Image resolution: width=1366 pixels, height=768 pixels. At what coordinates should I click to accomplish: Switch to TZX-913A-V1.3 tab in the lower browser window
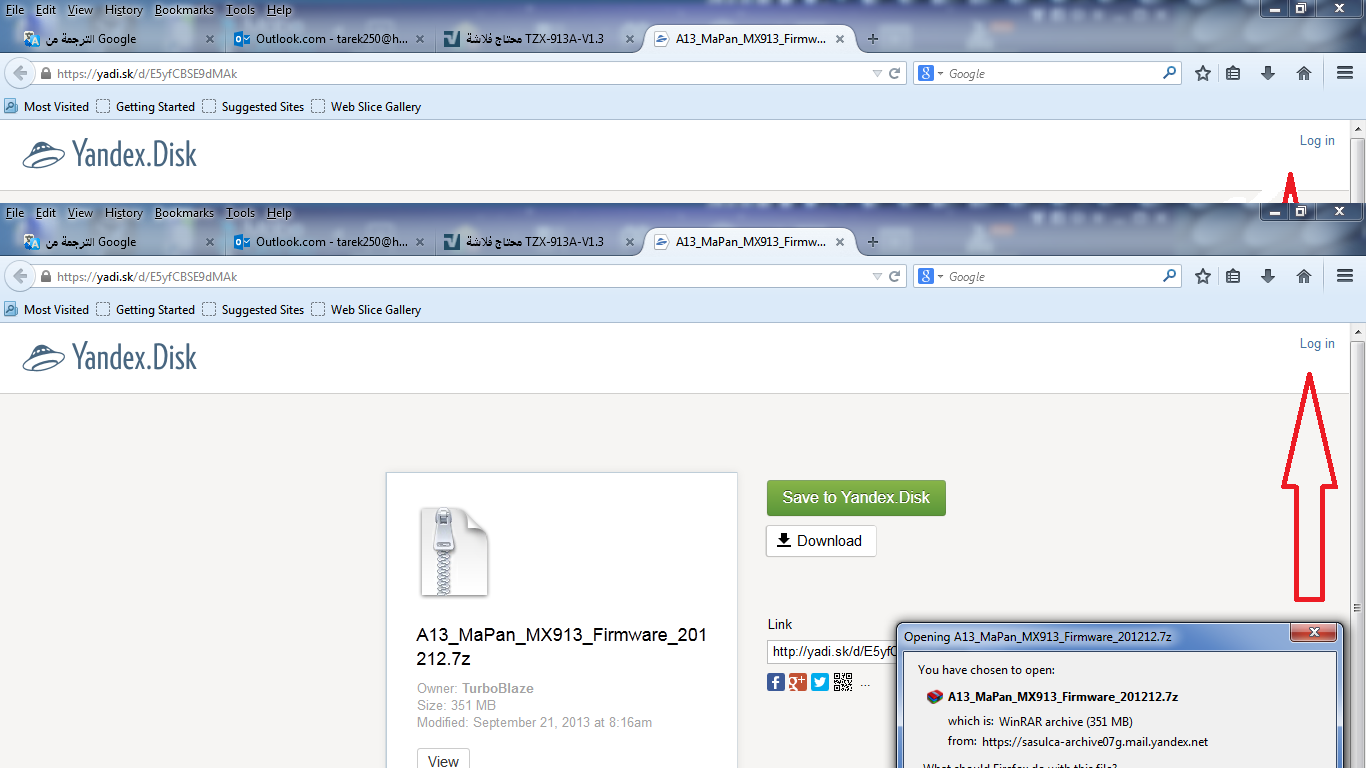click(x=538, y=242)
